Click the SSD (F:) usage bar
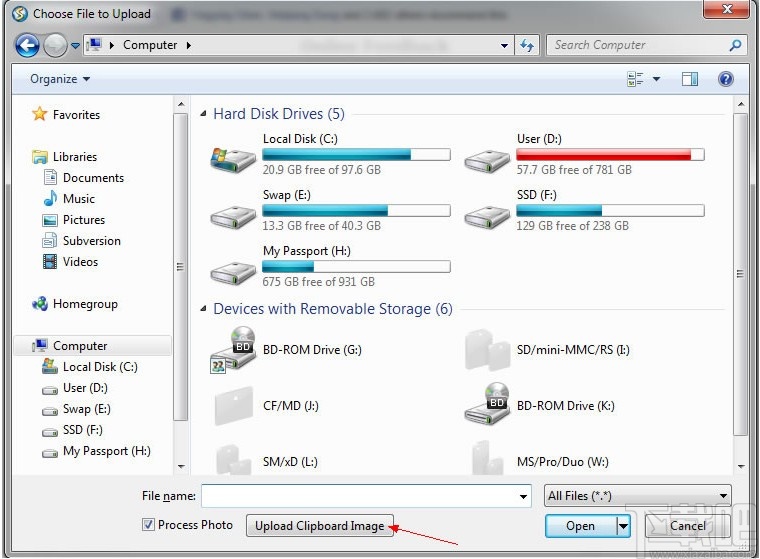 click(610, 210)
